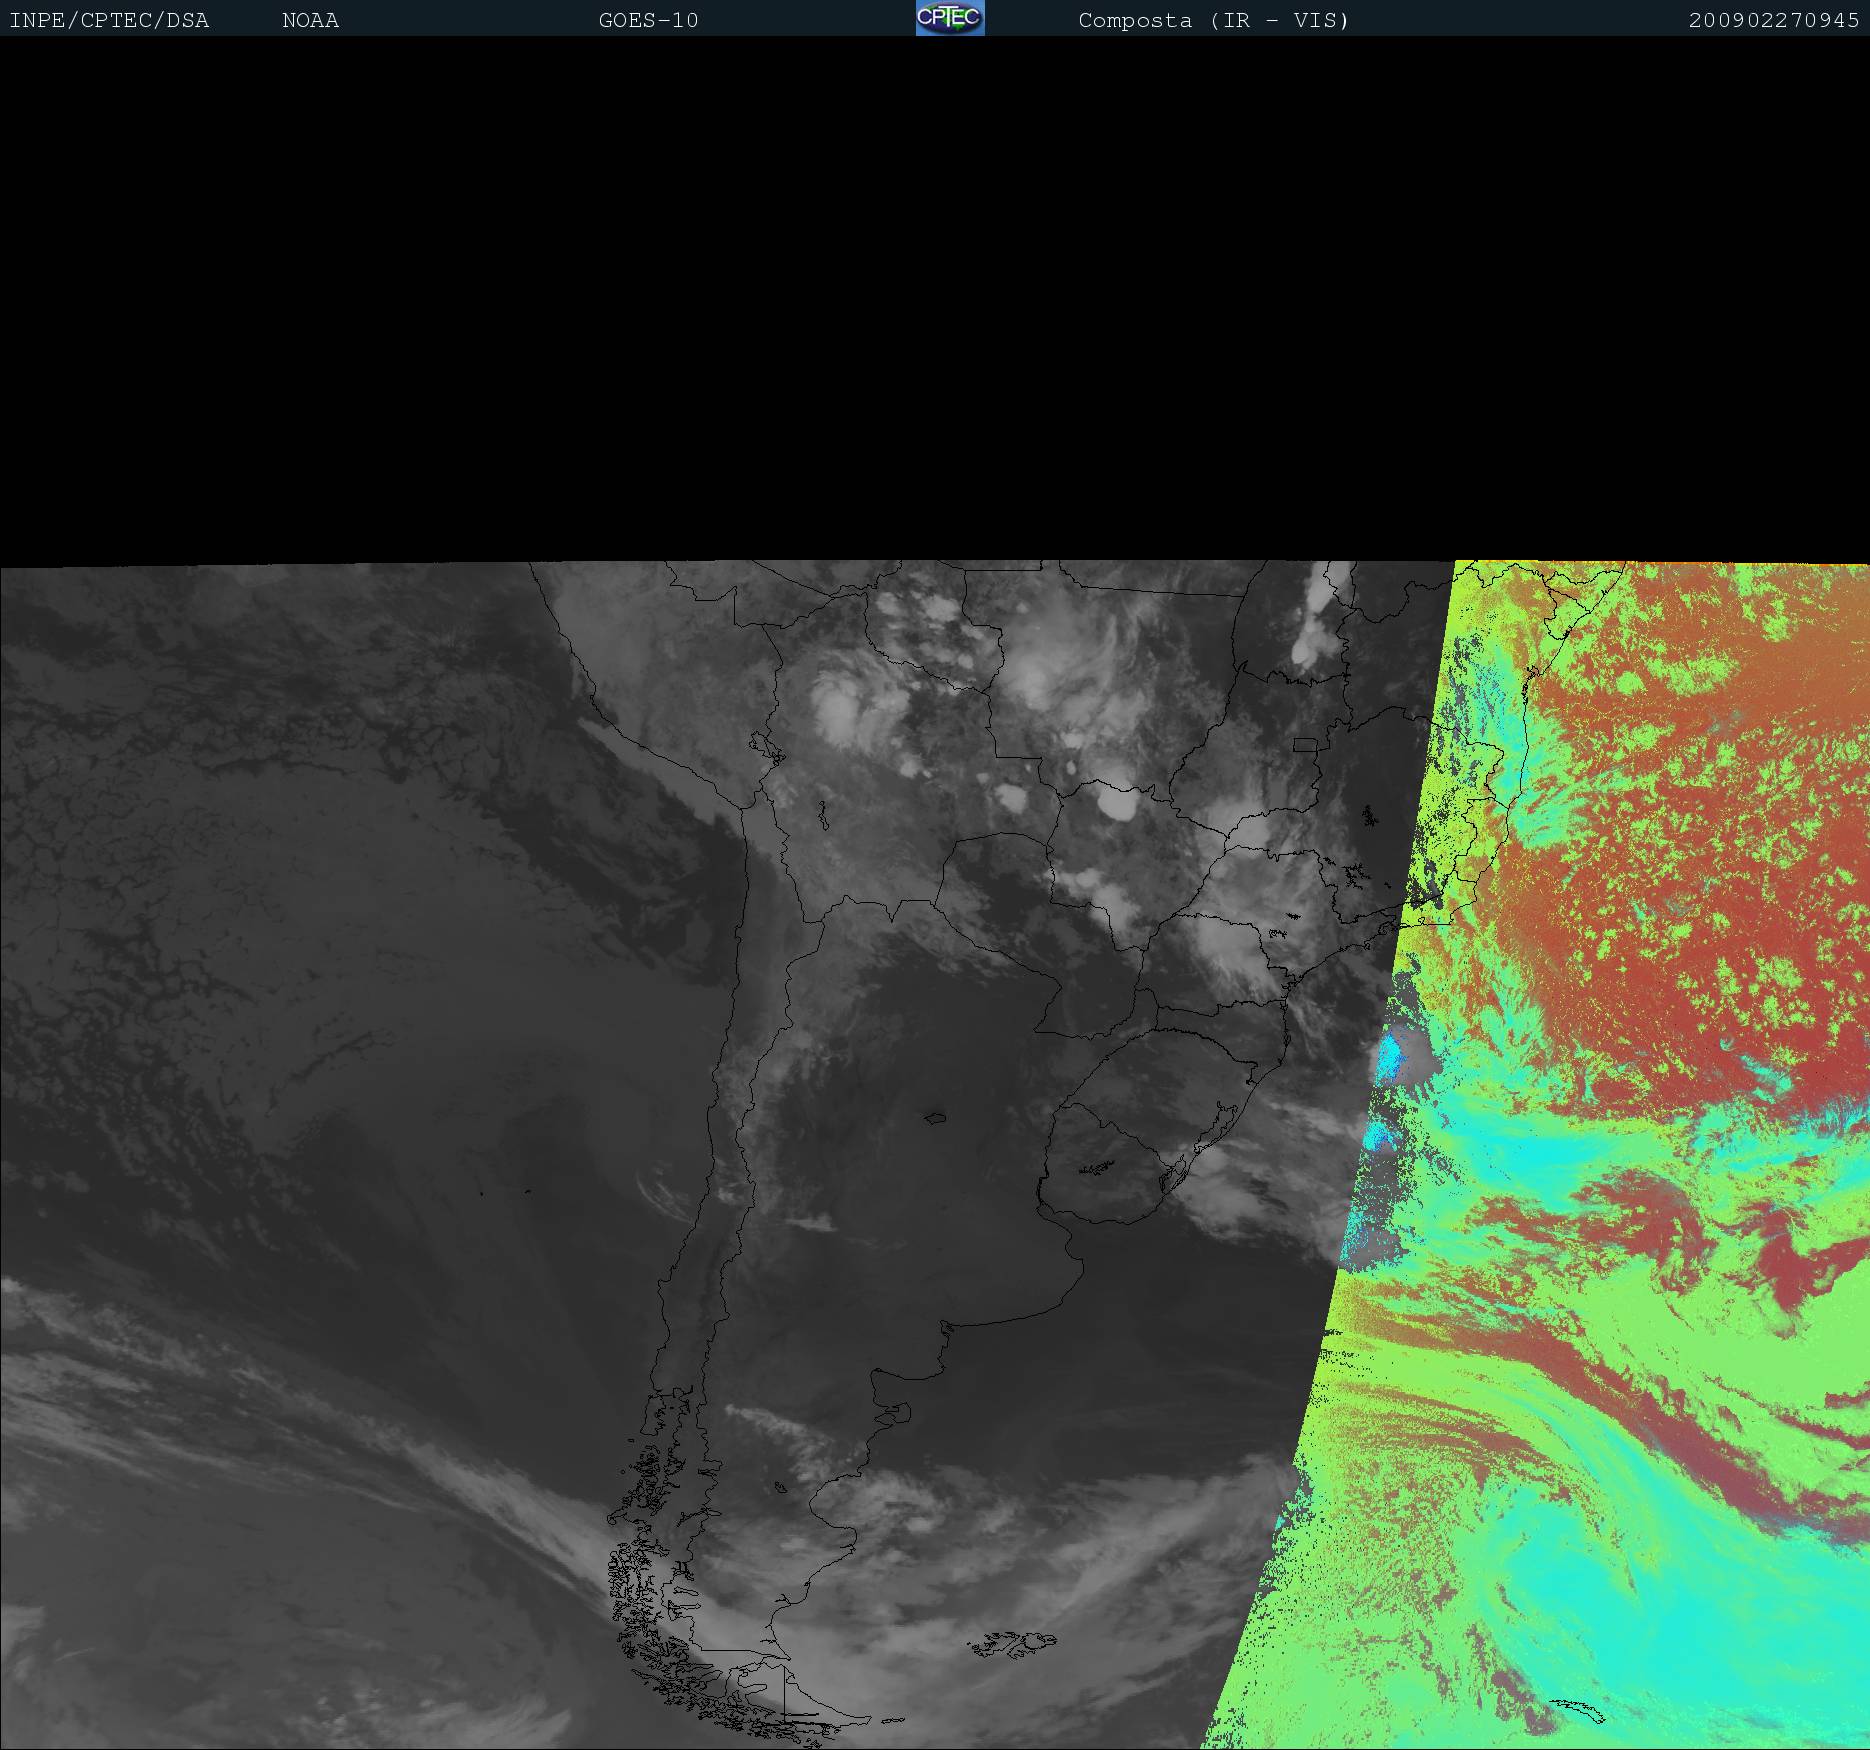Select the INPE/CPTEC/DSA header text
The height and width of the screenshot is (1750, 1870).
click(x=109, y=20)
